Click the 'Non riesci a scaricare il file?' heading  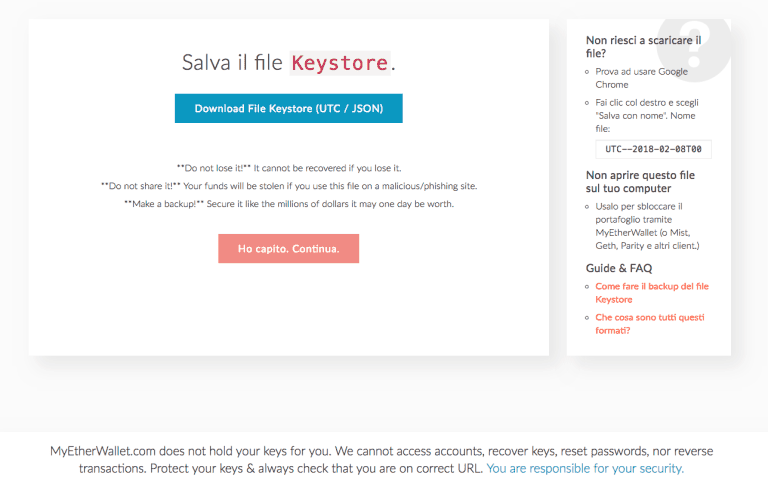pos(643,47)
